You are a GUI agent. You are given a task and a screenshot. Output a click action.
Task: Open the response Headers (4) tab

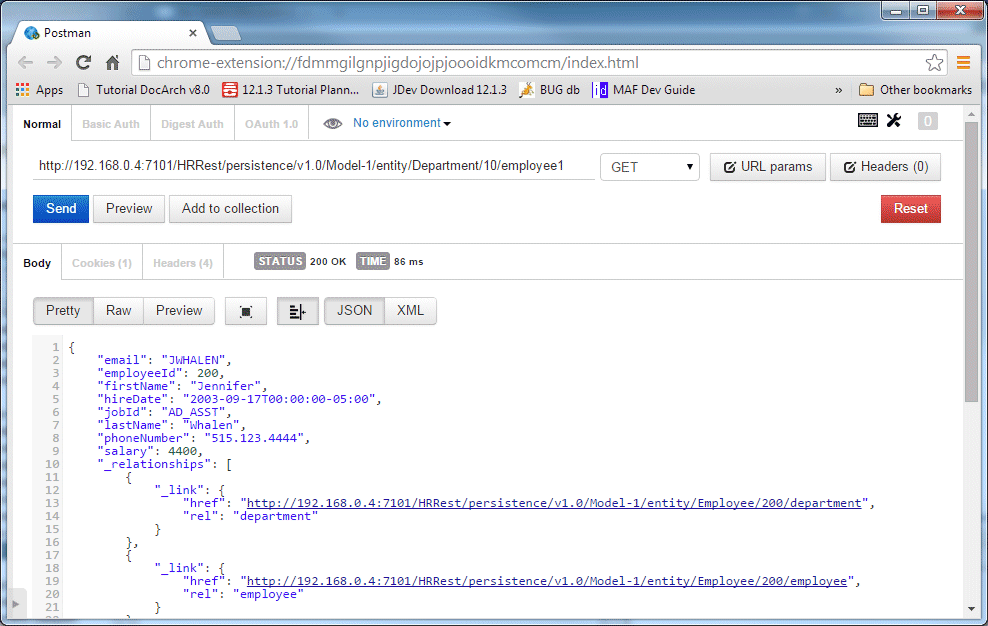tap(183, 263)
